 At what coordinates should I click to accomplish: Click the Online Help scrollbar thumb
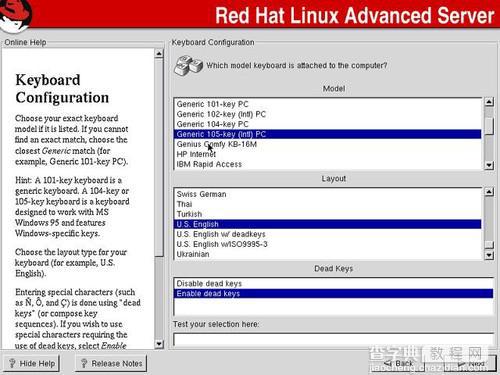coord(159,157)
